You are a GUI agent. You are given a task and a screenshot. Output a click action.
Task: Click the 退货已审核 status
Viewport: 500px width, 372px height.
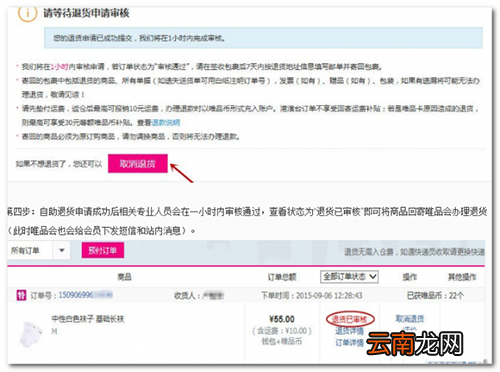(x=350, y=319)
